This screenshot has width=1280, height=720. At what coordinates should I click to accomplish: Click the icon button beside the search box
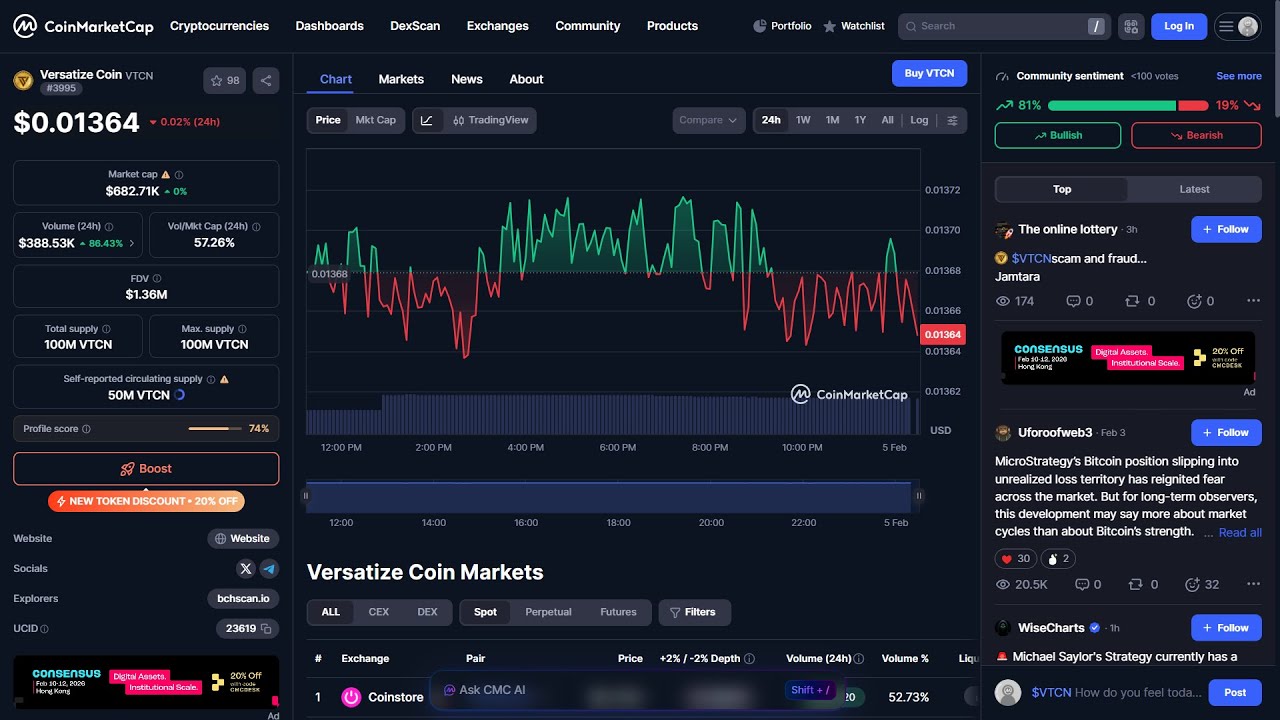[x=1131, y=26]
